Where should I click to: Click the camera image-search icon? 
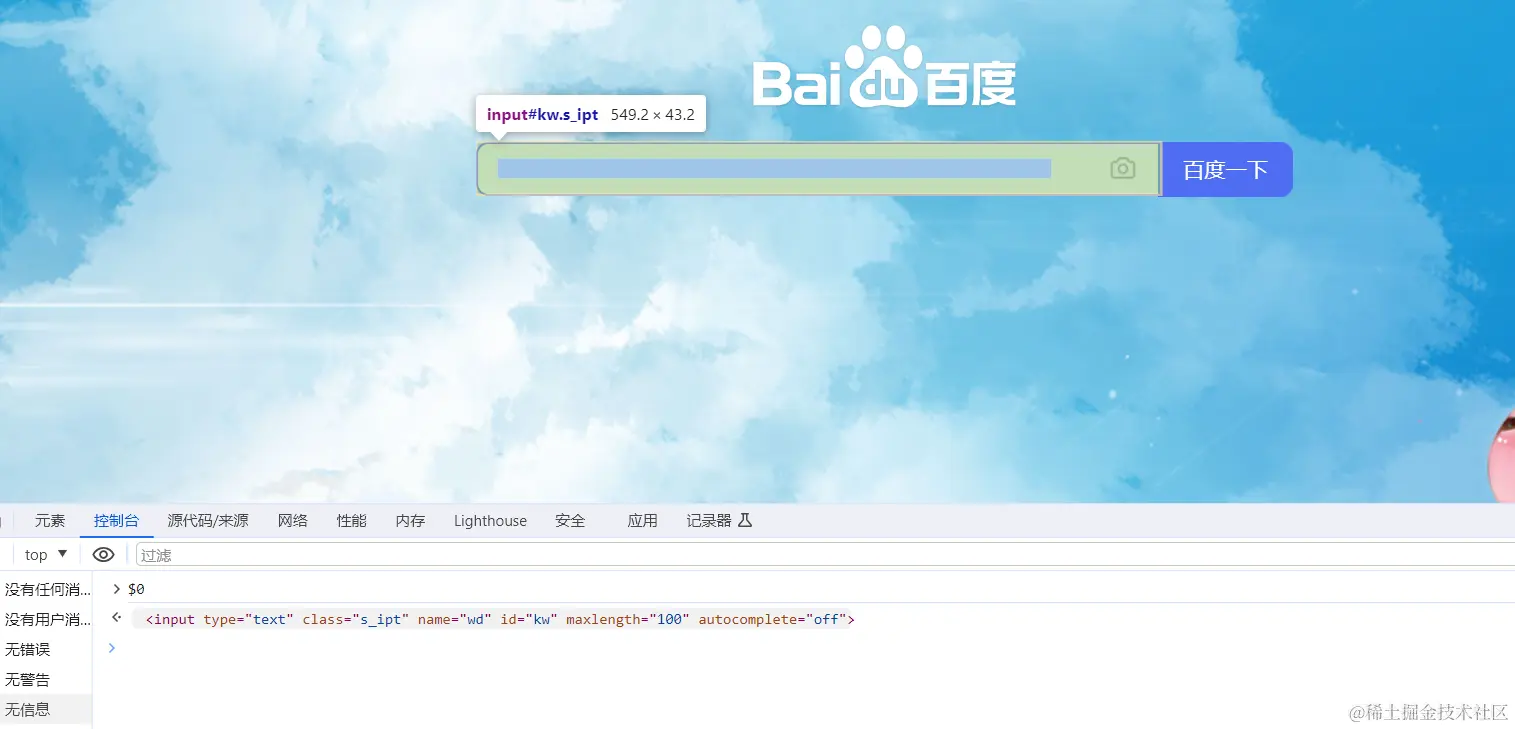[x=1123, y=168]
